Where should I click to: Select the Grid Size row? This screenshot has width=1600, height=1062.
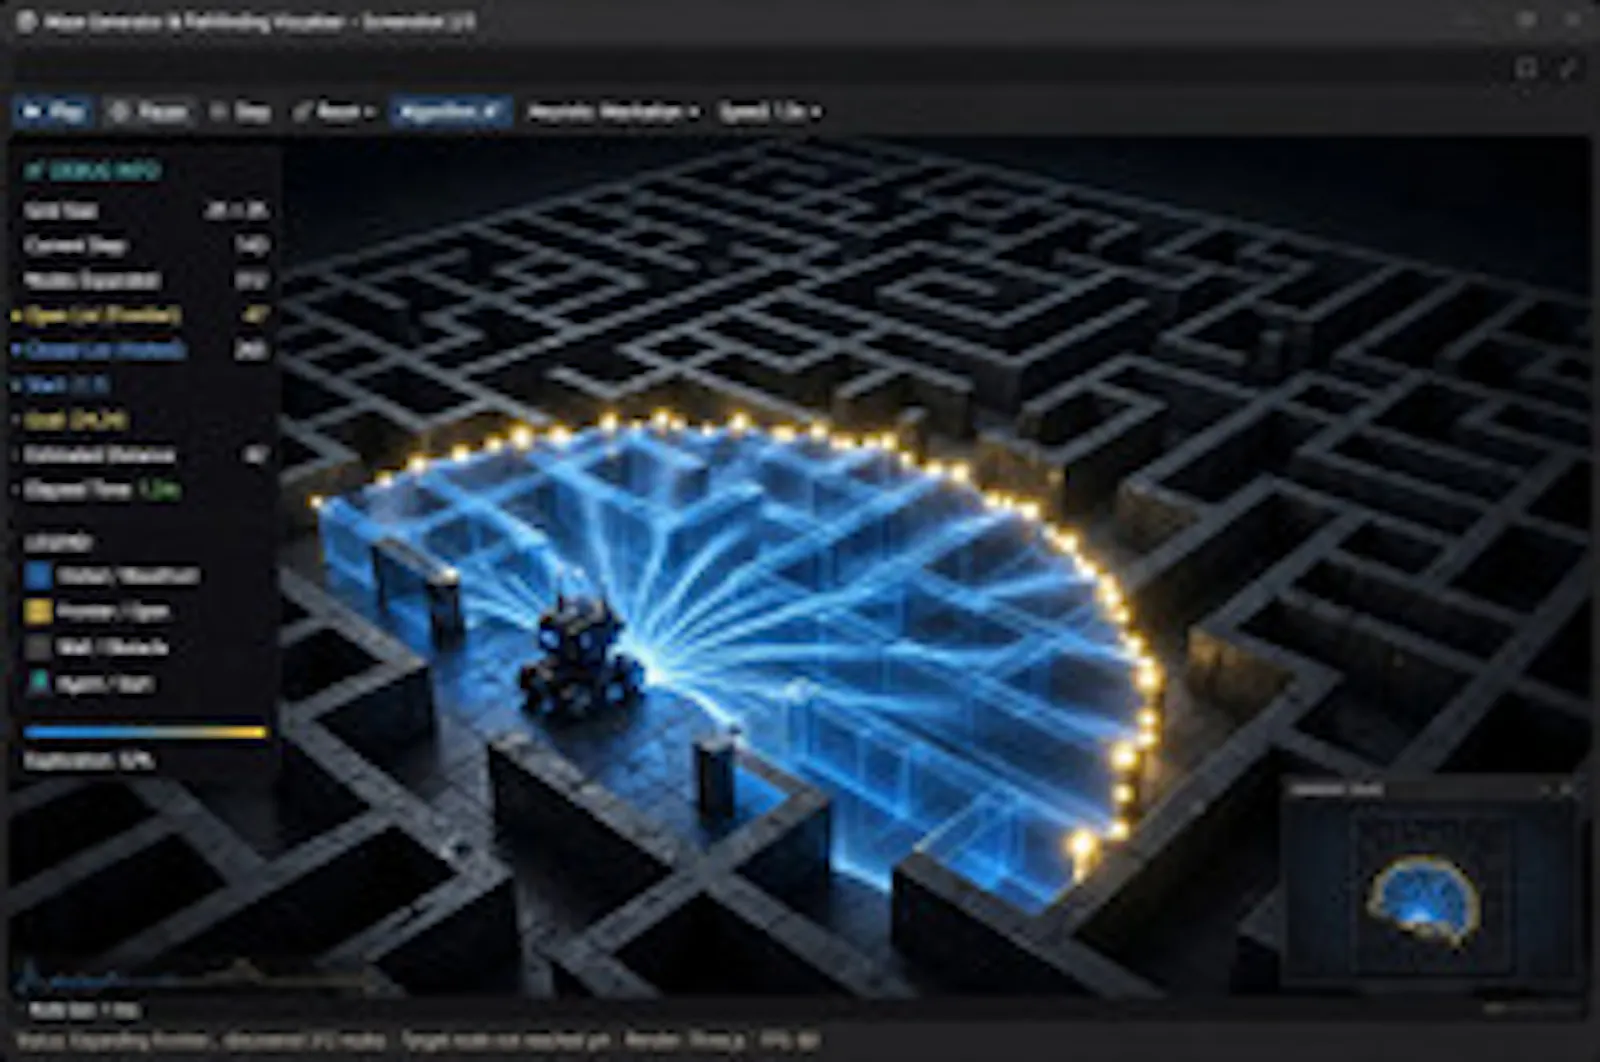point(145,210)
